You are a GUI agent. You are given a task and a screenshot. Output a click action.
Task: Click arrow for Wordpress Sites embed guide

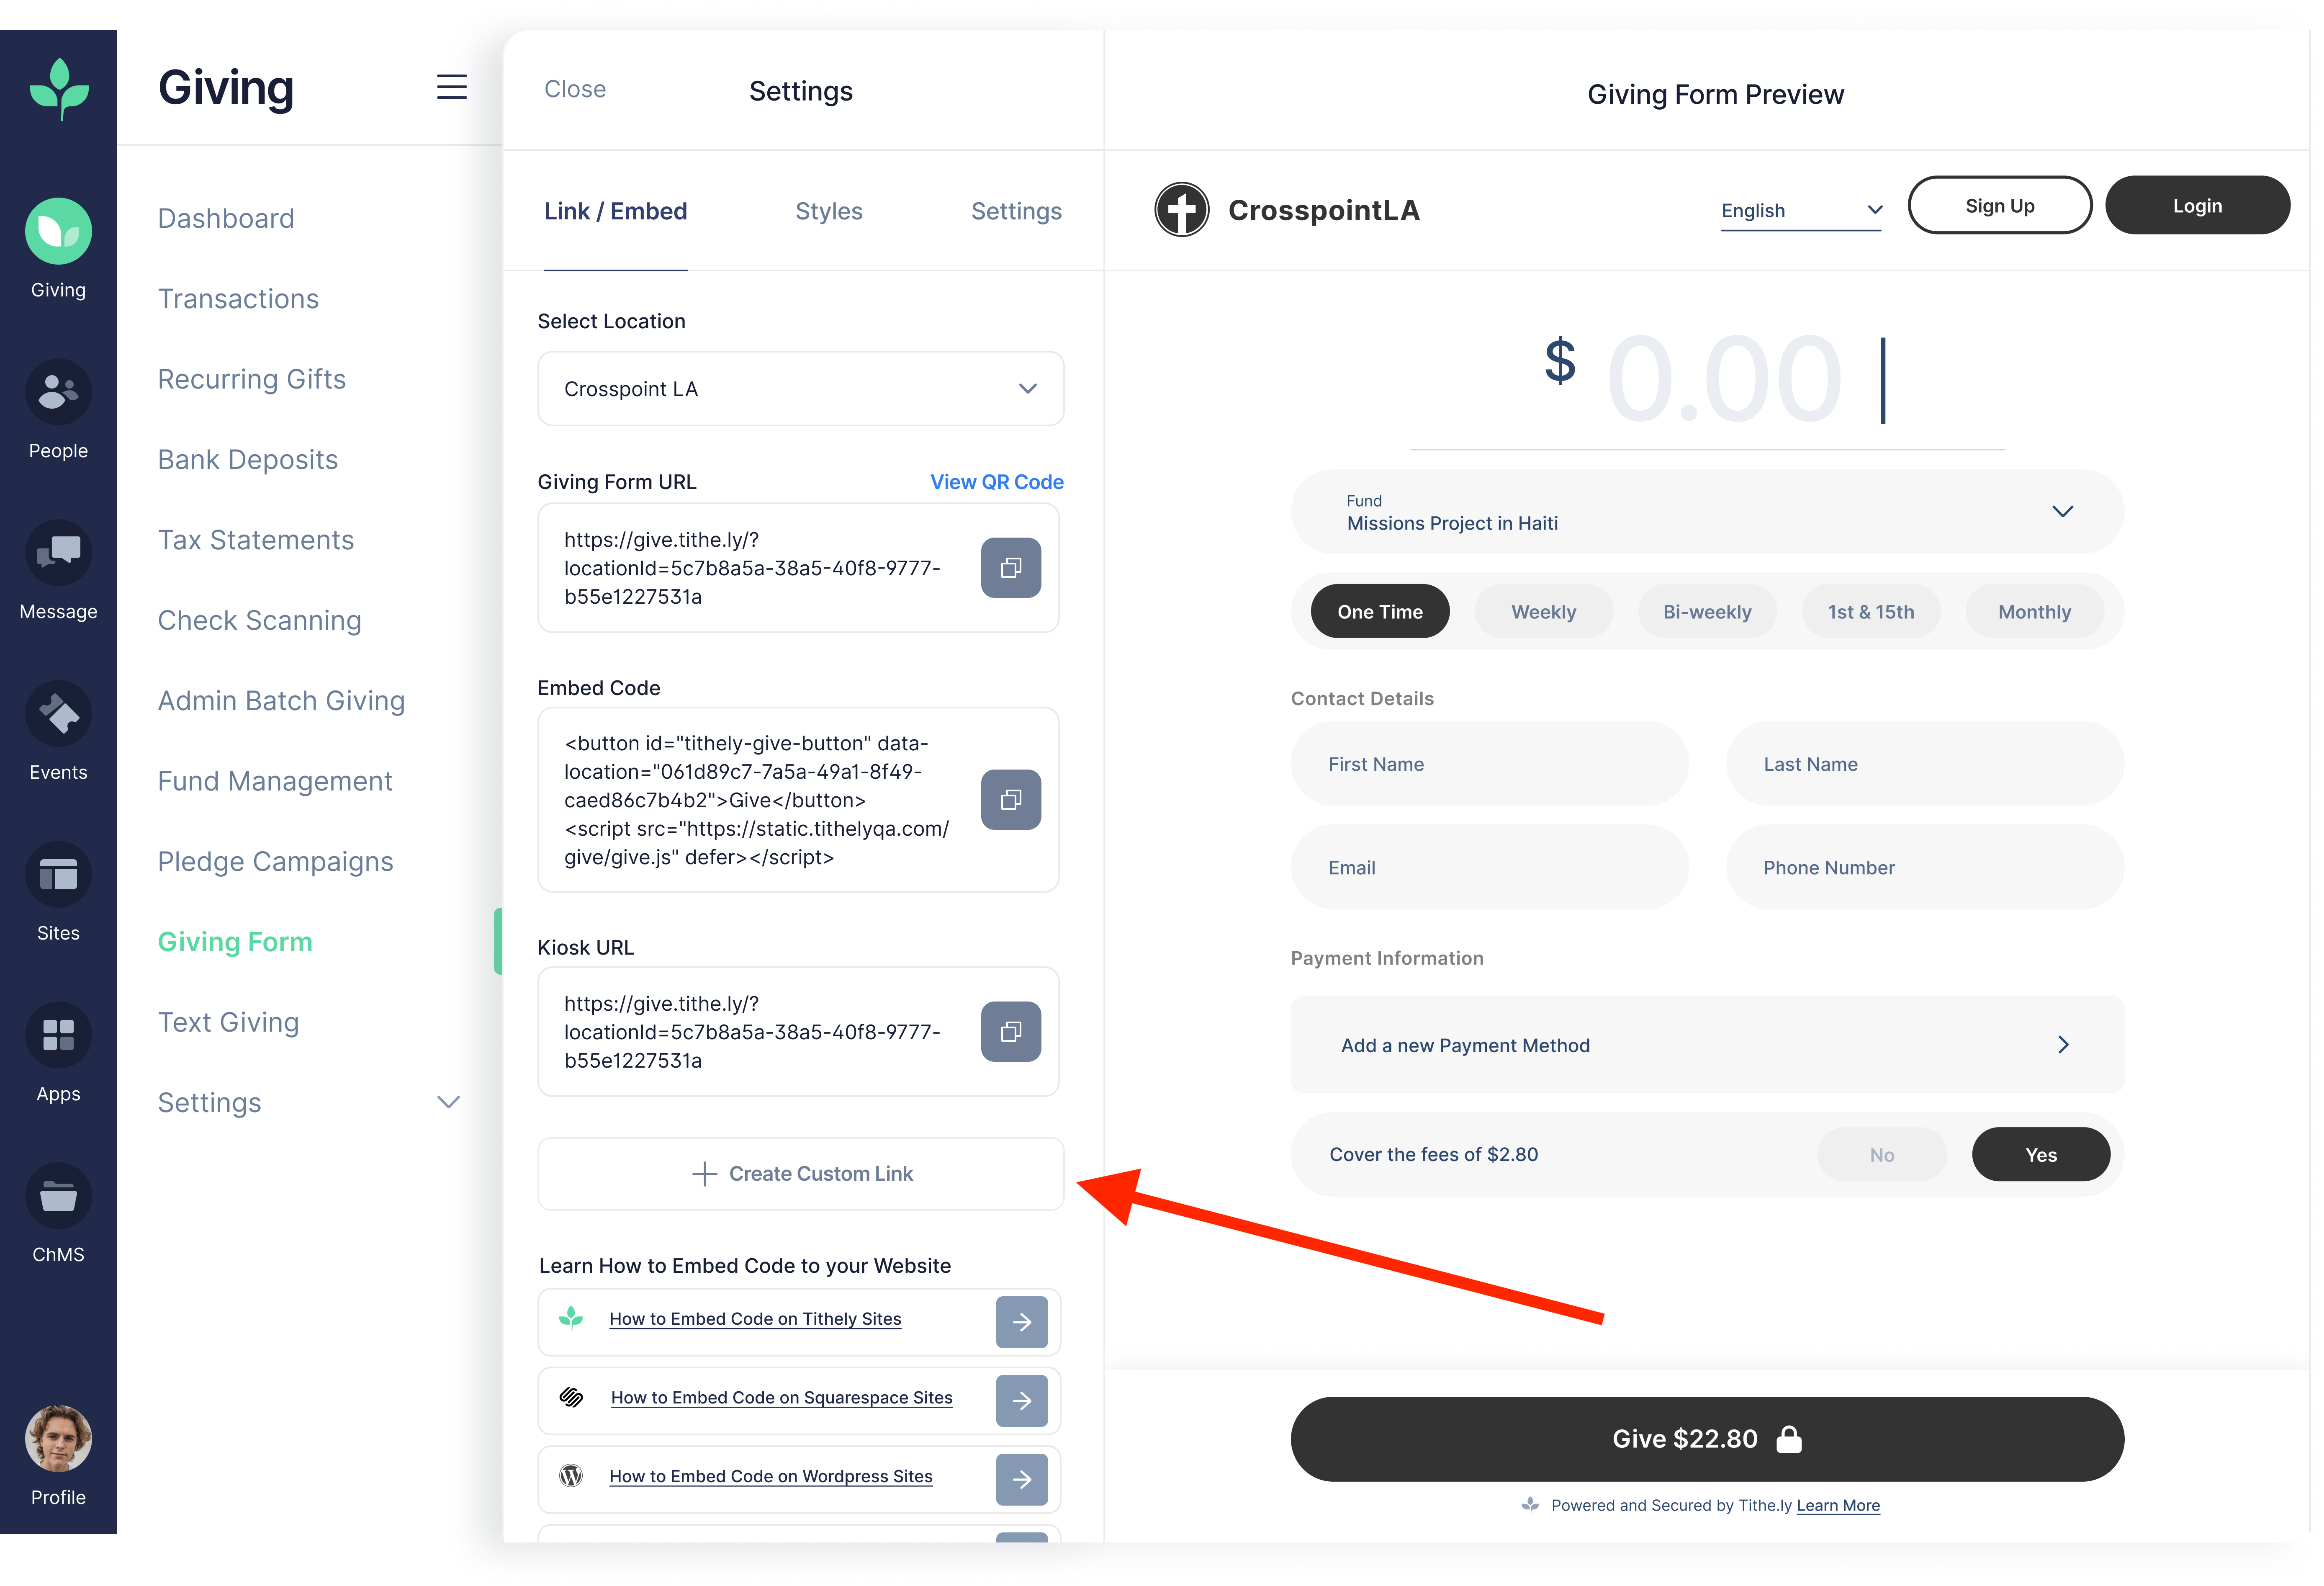tap(1022, 1480)
